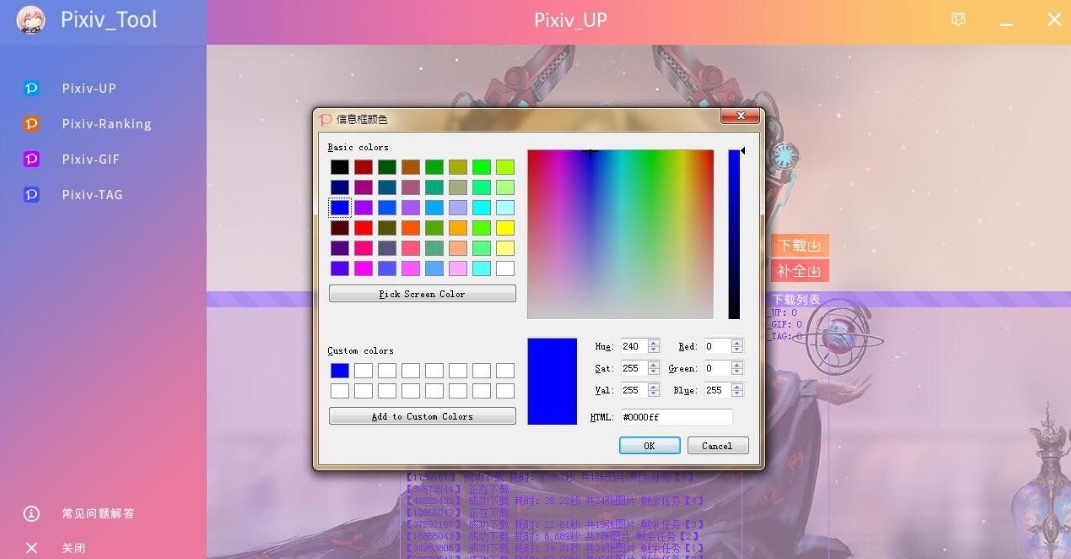Pick a color in the hue-saturation spectrum

tap(620, 234)
